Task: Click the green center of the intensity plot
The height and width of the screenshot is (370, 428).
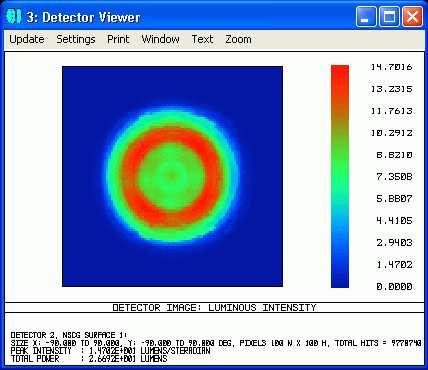Action: 172,174
